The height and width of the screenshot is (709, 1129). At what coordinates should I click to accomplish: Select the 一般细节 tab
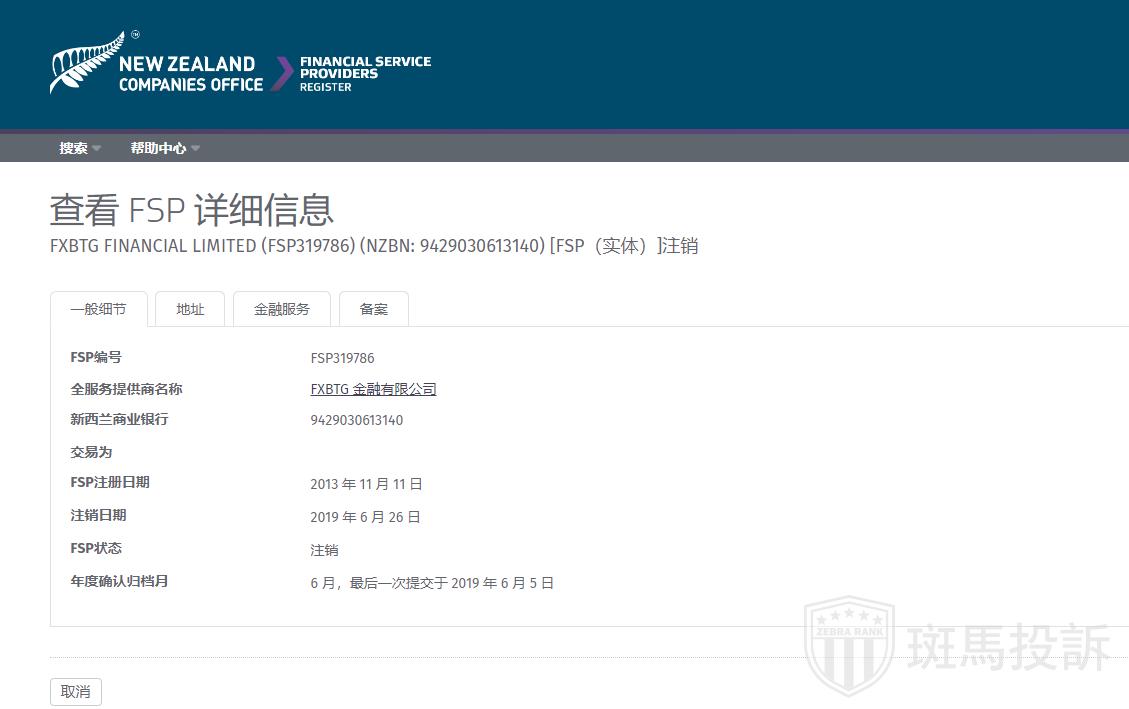tap(99, 310)
